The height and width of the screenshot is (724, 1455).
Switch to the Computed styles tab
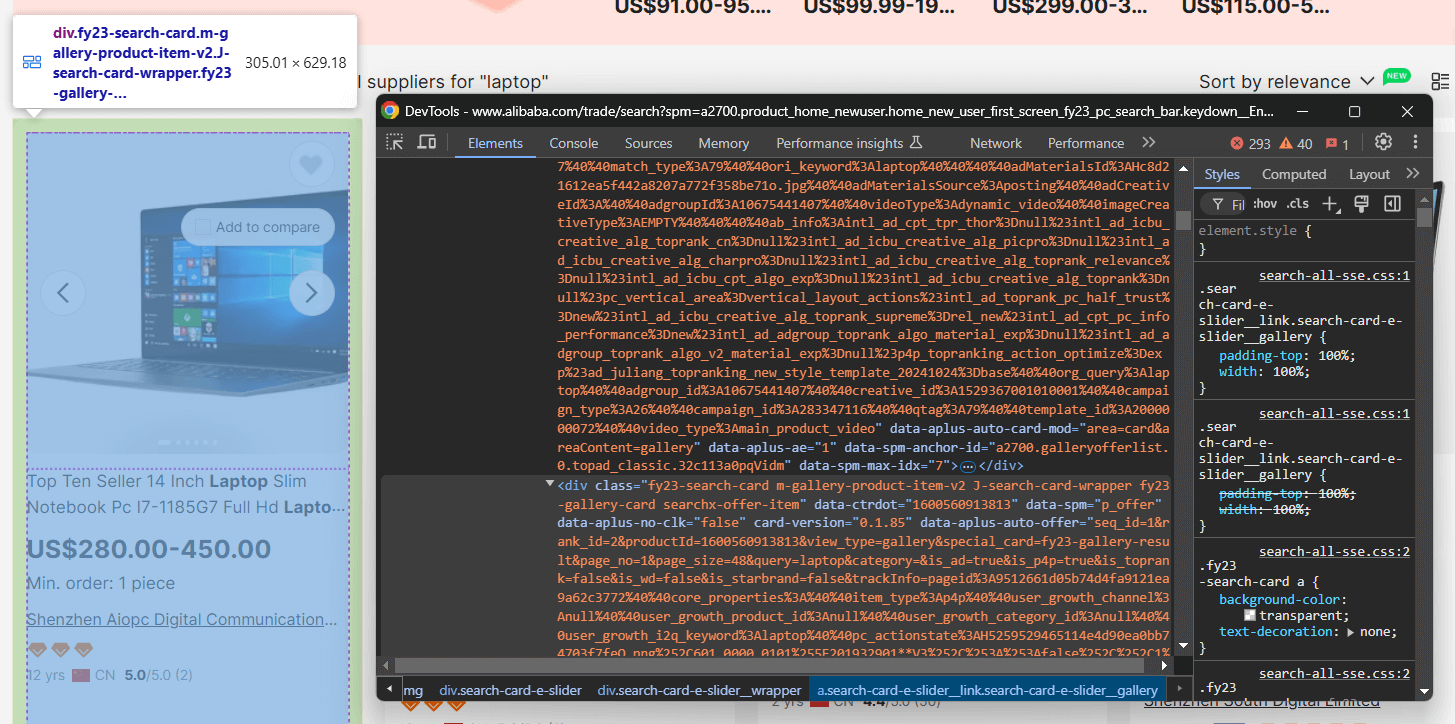[x=1294, y=174]
